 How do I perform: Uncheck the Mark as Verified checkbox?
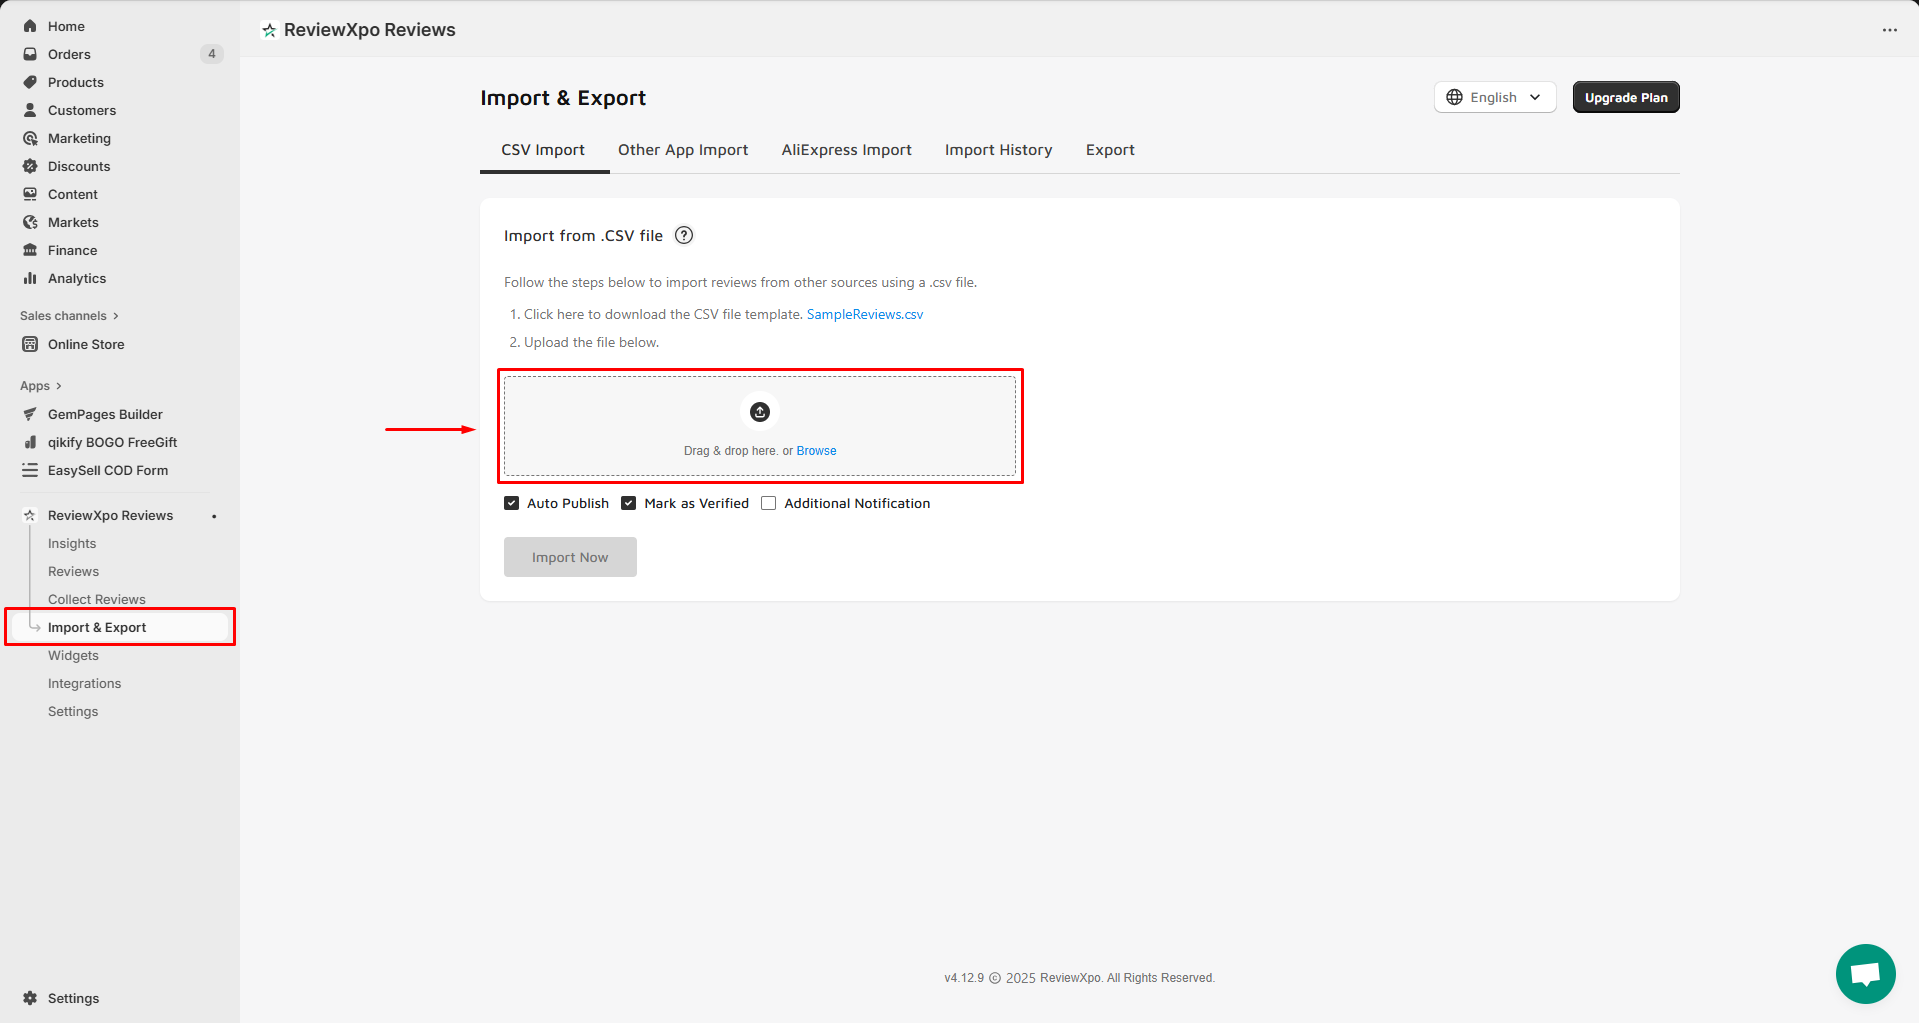[629, 503]
